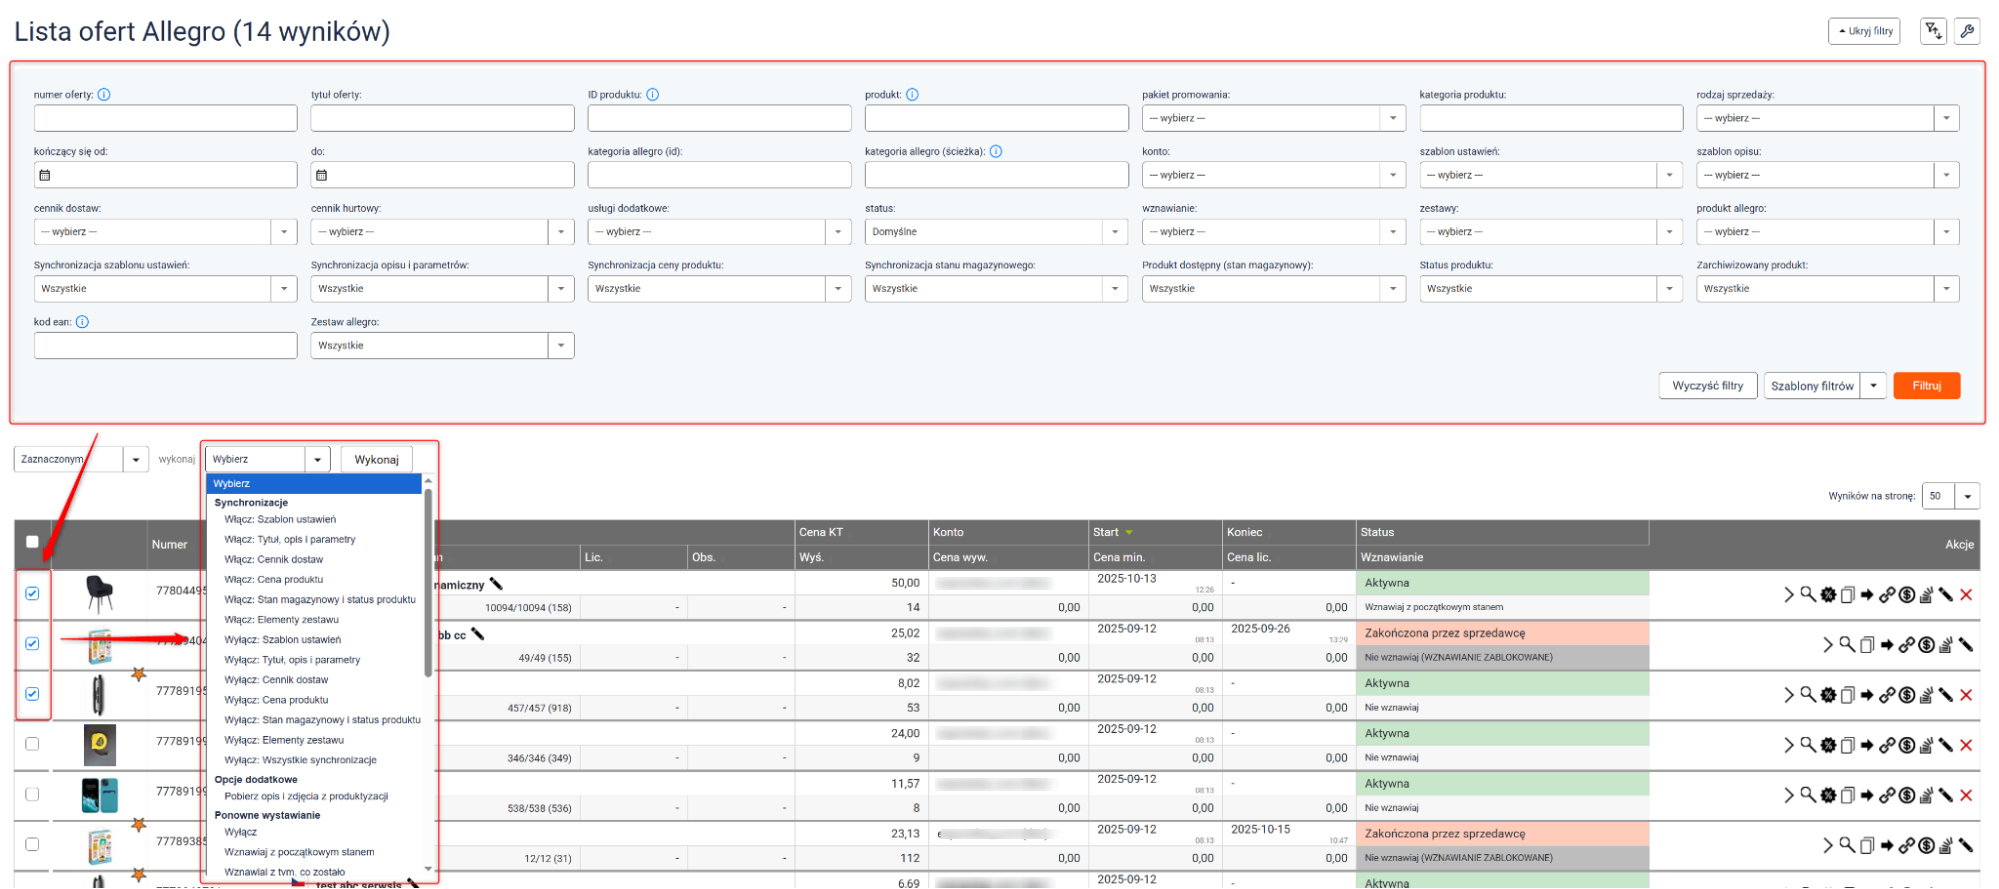Click into the 'tytuł oferty' input field
The image size is (1999, 889).
point(442,118)
